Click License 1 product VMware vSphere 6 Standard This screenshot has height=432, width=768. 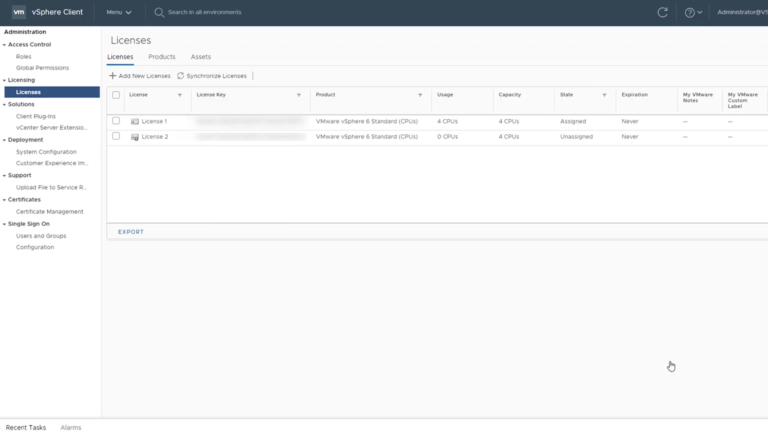[x=367, y=121]
